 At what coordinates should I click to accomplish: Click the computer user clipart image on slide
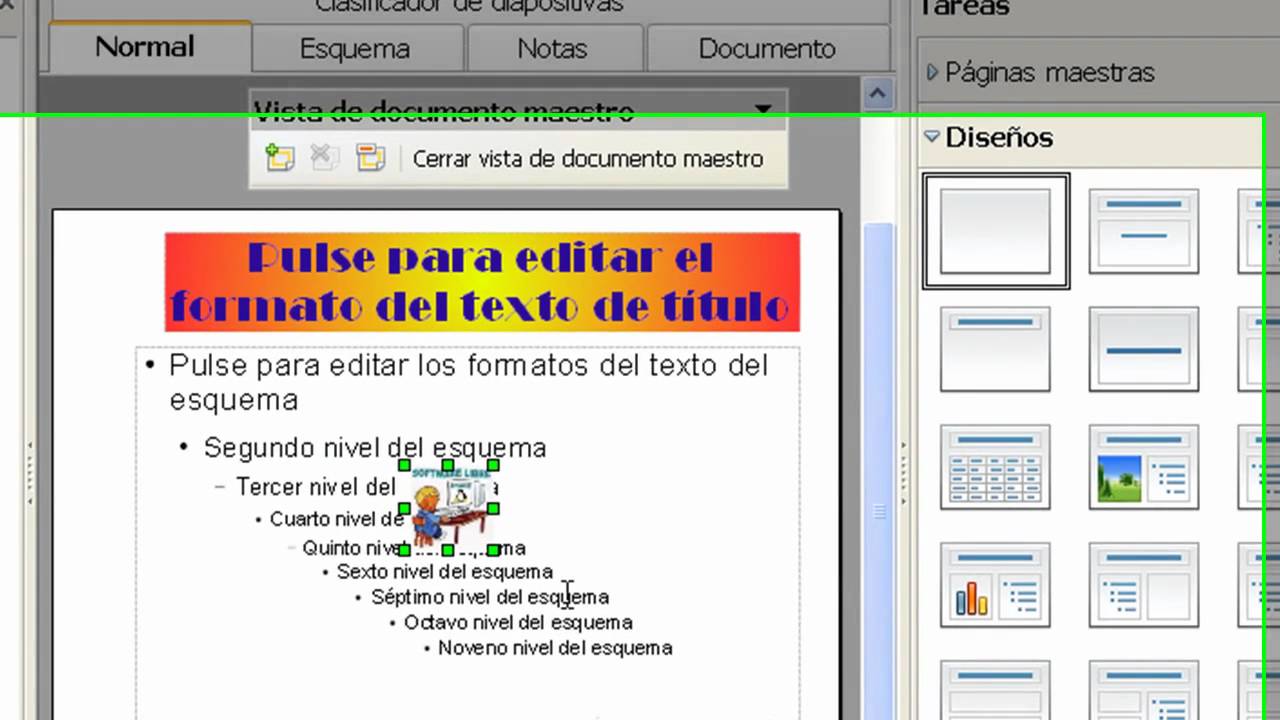click(449, 508)
